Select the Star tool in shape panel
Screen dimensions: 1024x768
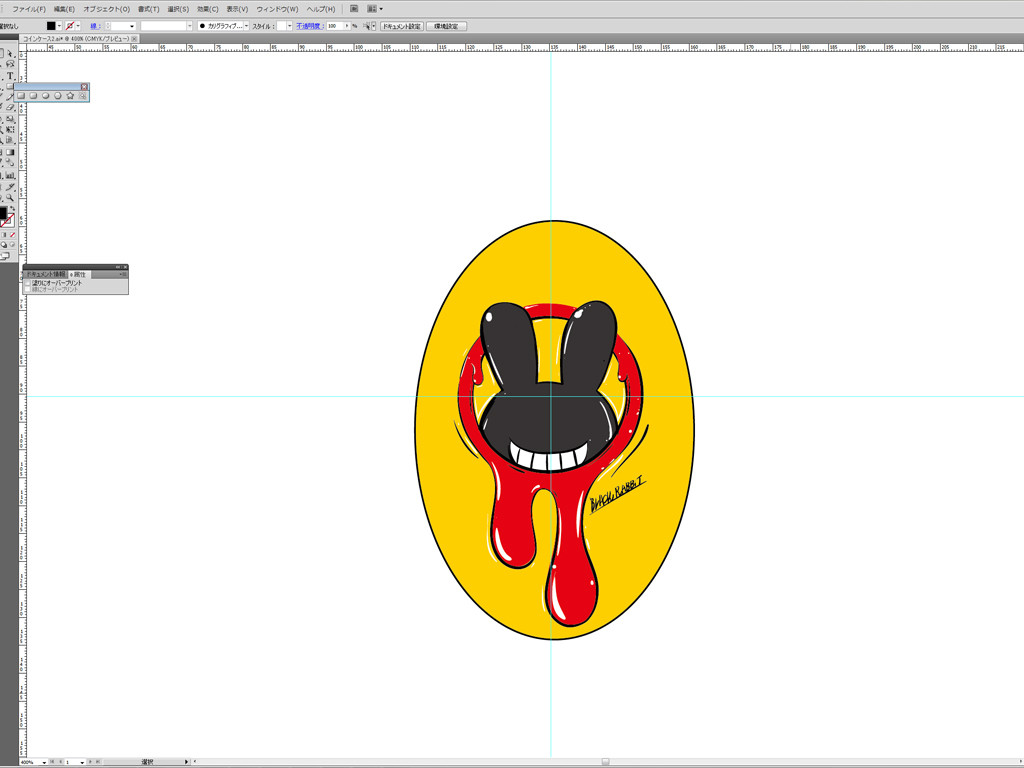[70, 96]
